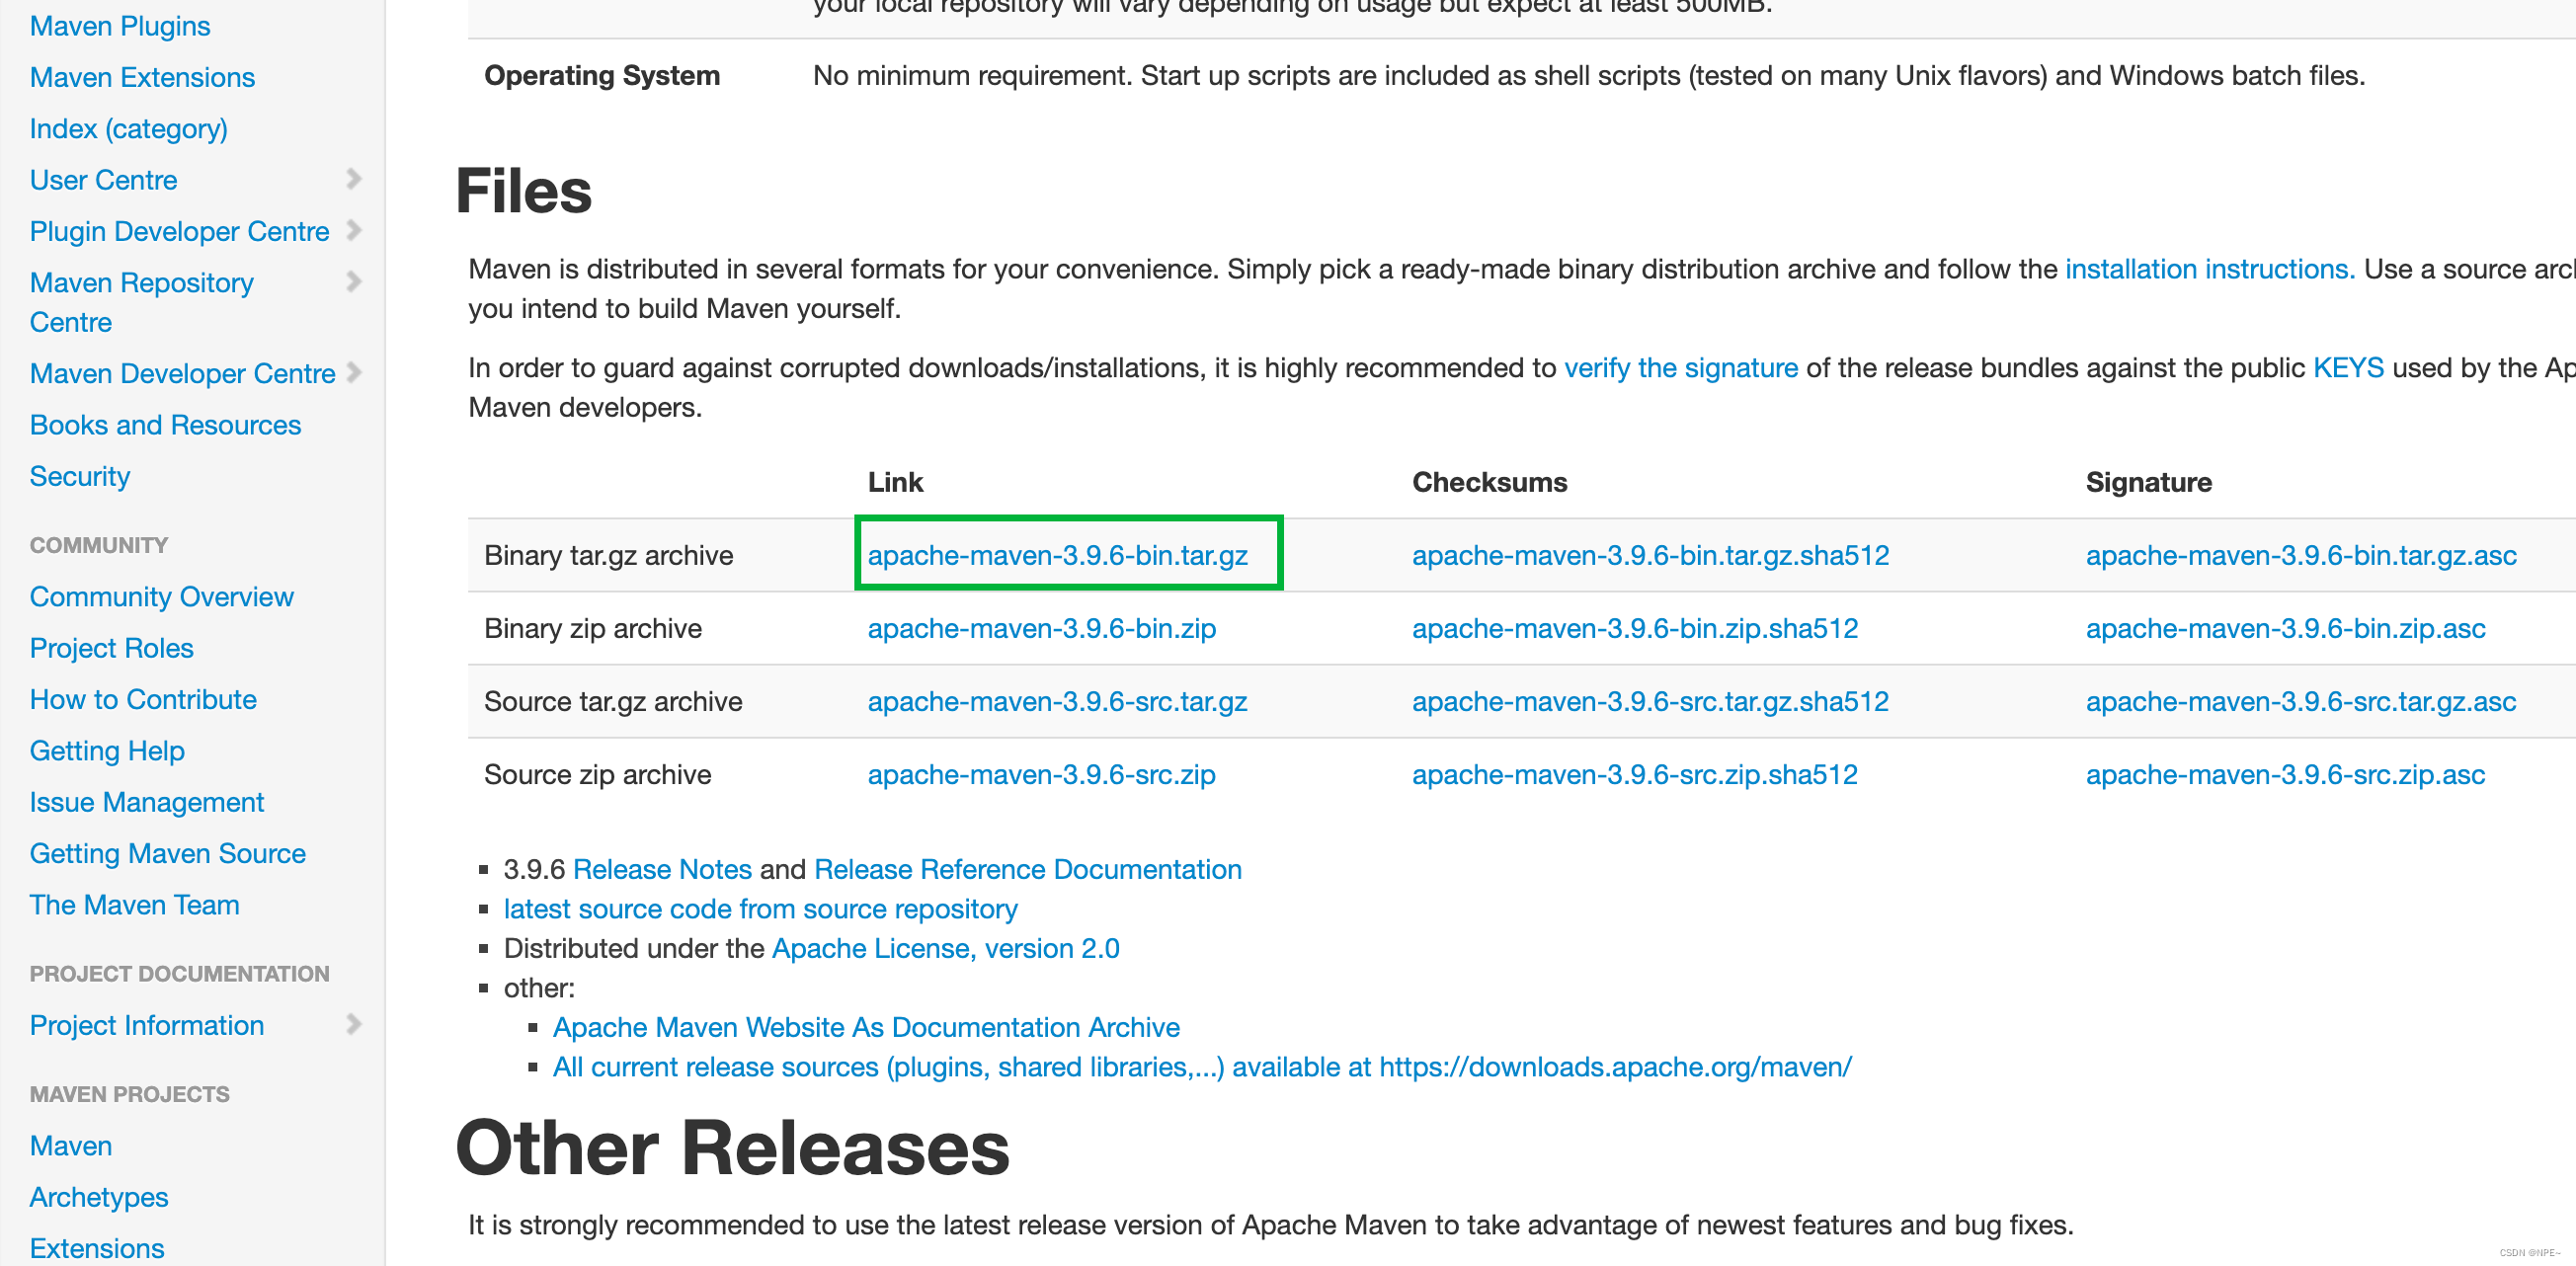The image size is (2576, 1266).
Task: Open Maven Repository Centre link
Action: point(141,302)
